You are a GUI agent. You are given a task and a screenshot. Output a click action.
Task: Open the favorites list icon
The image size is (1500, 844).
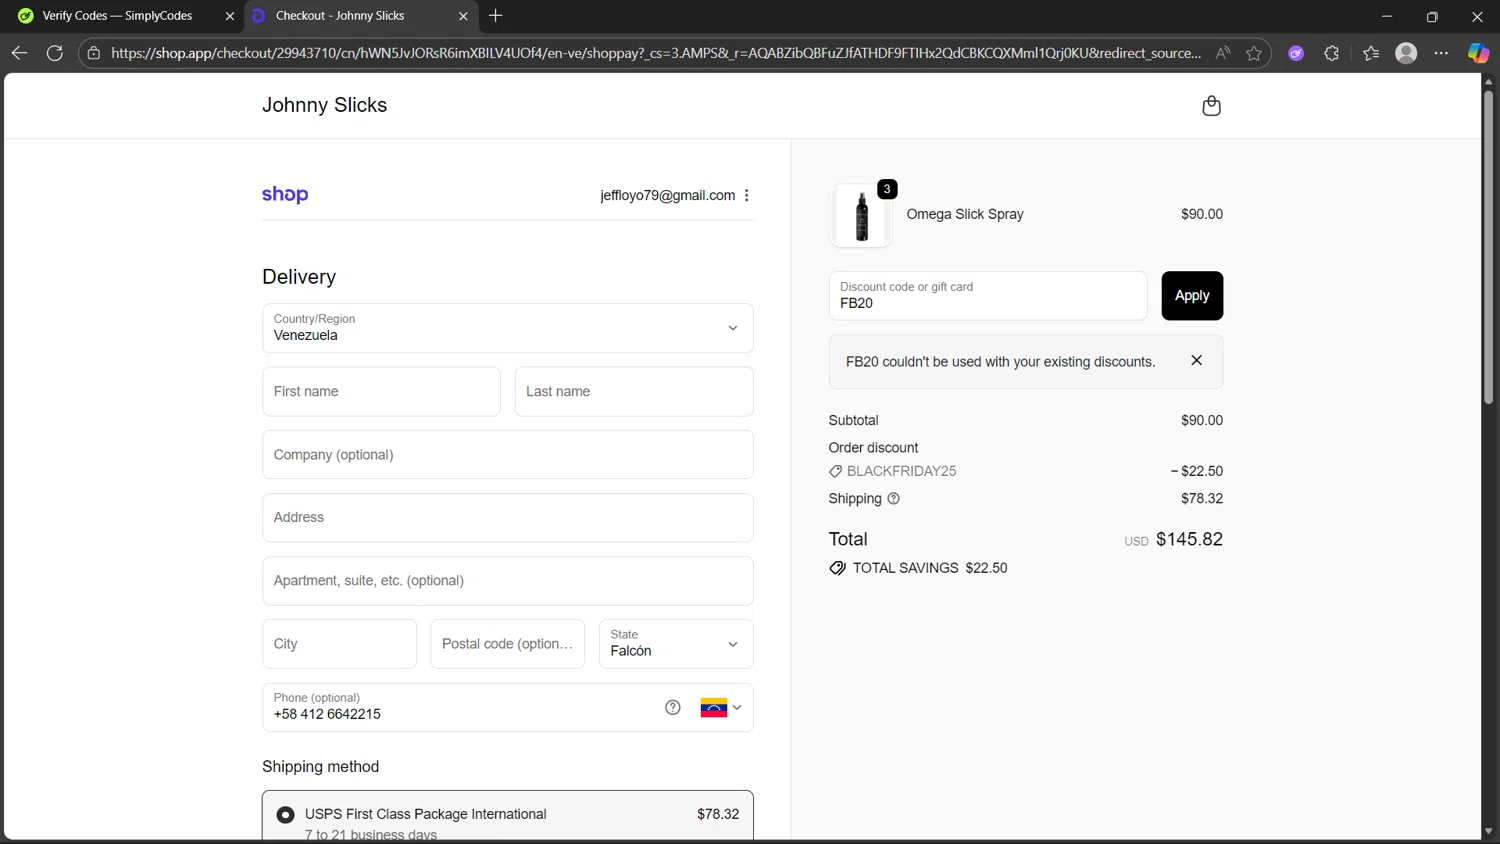[1371, 53]
